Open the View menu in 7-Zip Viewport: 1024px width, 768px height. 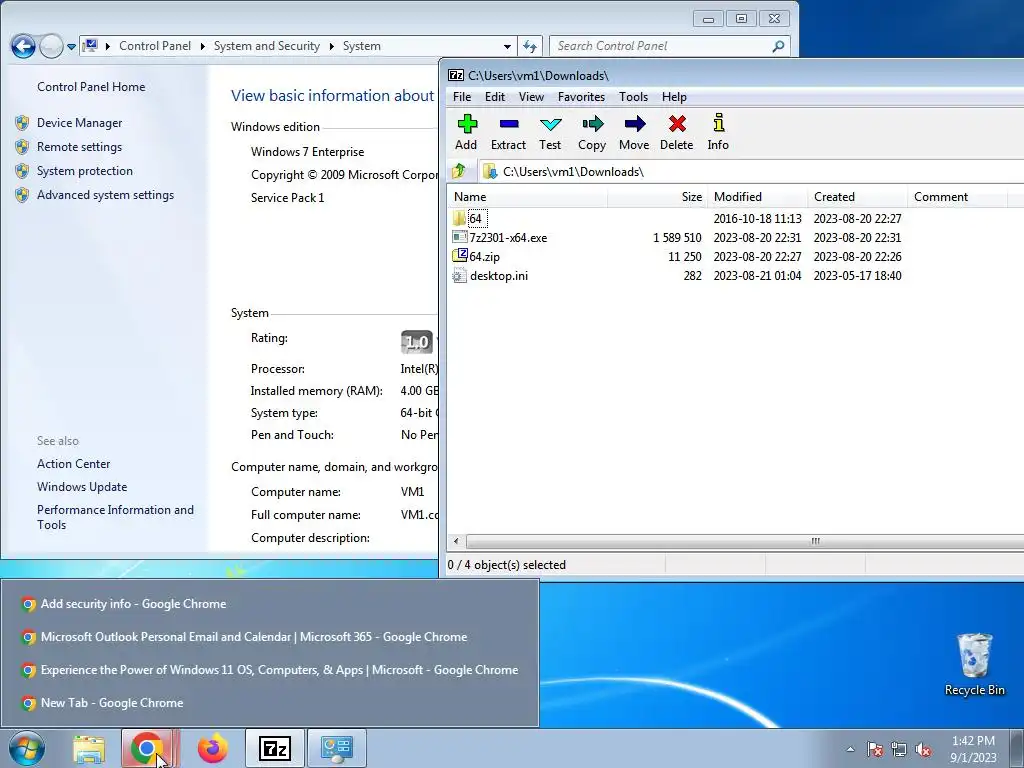click(531, 97)
